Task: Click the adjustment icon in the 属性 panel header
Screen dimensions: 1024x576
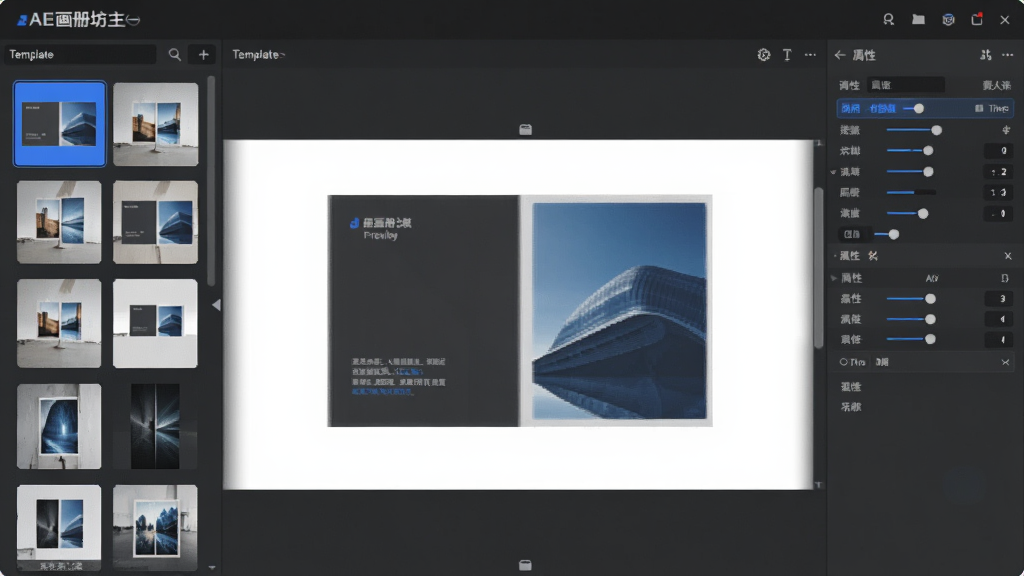Action: pos(985,56)
